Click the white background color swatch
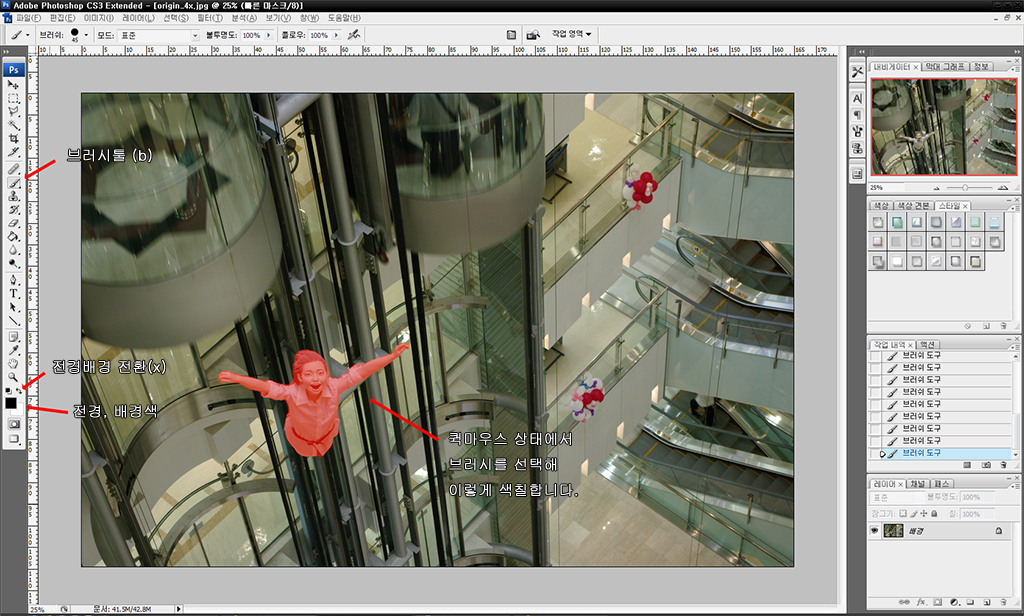This screenshot has height=616, width=1024. point(19,410)
